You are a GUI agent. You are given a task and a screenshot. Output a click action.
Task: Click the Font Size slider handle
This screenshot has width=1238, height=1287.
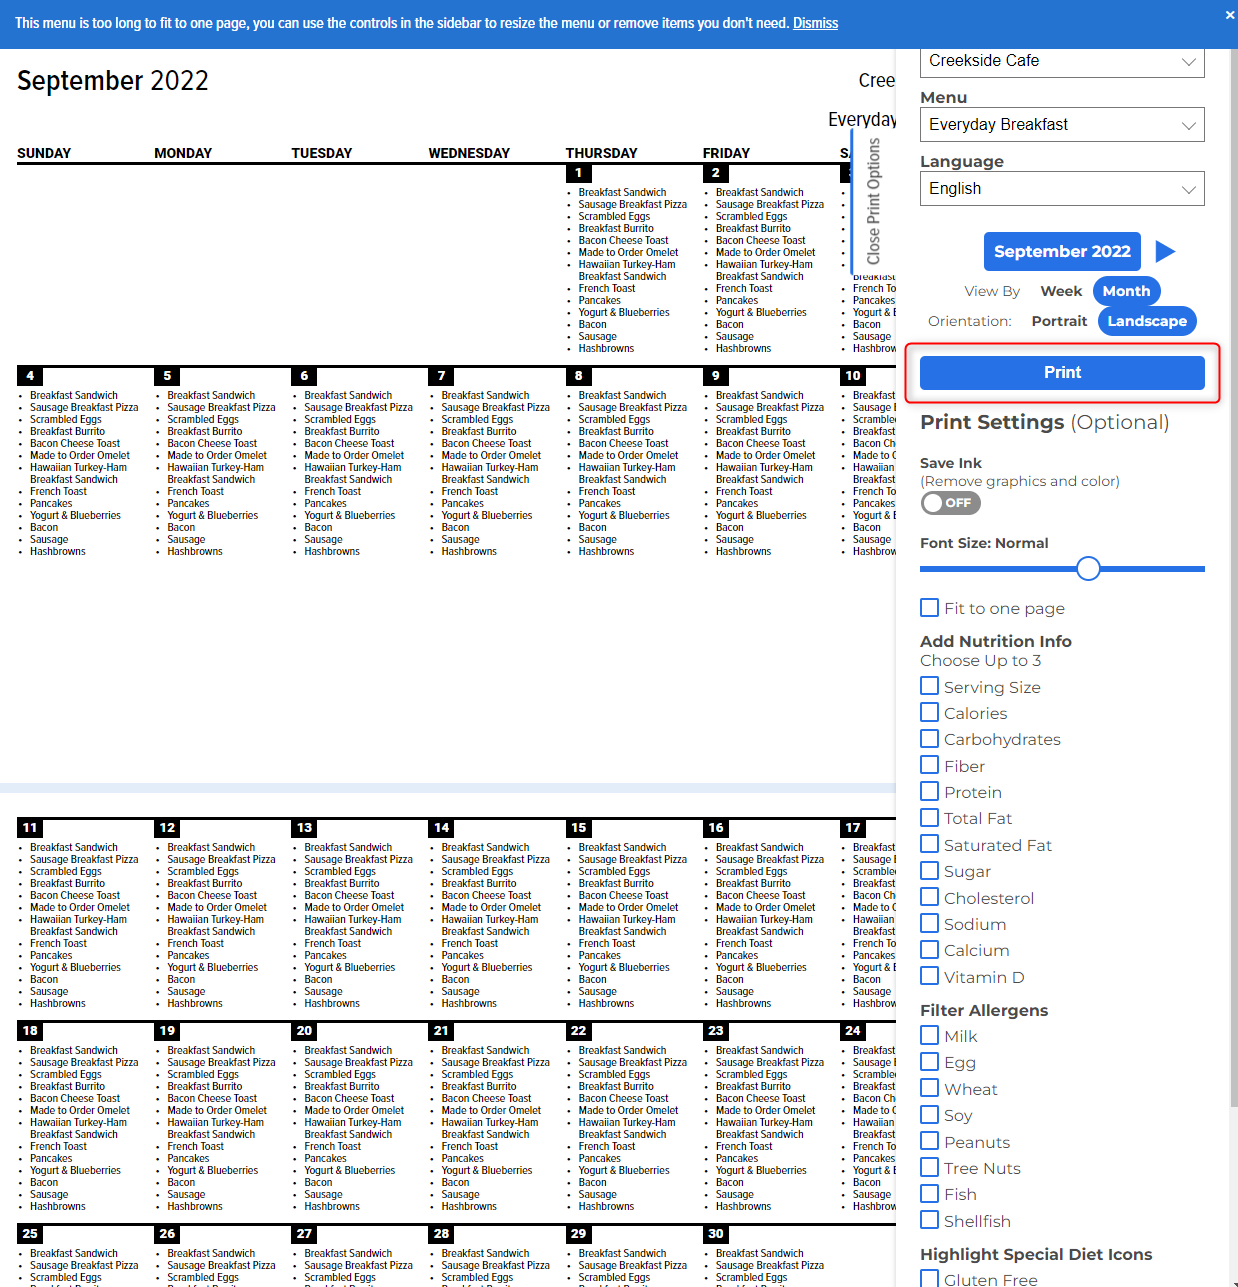(1088, 569)
